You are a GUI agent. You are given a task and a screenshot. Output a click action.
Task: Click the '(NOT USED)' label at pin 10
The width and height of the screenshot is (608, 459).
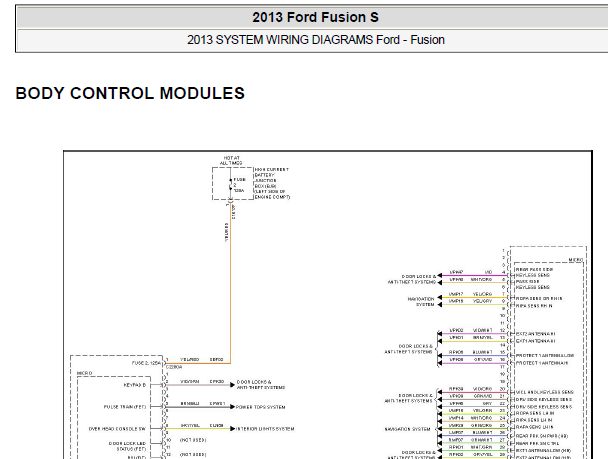pyautogui.click(x=193, y=440)
